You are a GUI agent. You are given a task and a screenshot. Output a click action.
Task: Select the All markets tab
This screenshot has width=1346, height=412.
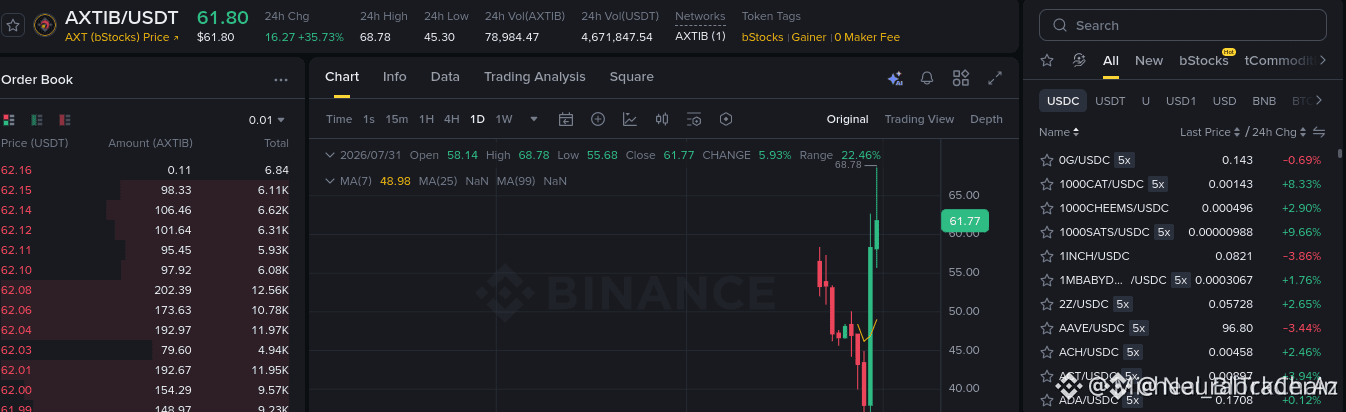coord(1111,60)
